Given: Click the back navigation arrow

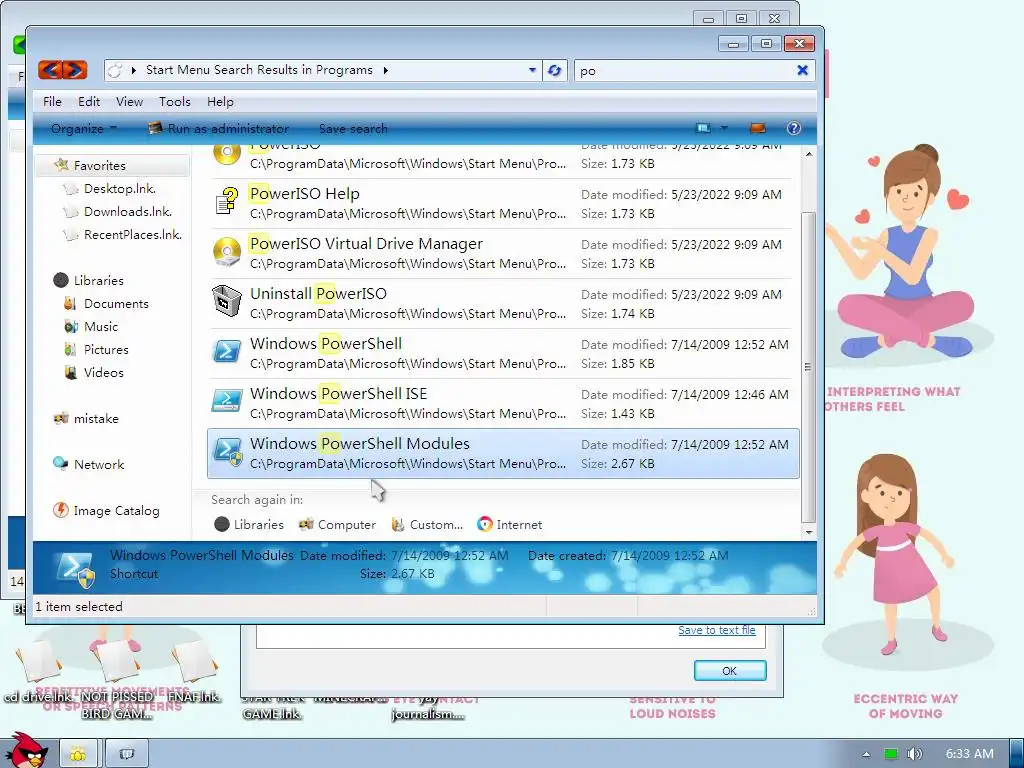Looking at the screenshot, I should pos(50,70).
